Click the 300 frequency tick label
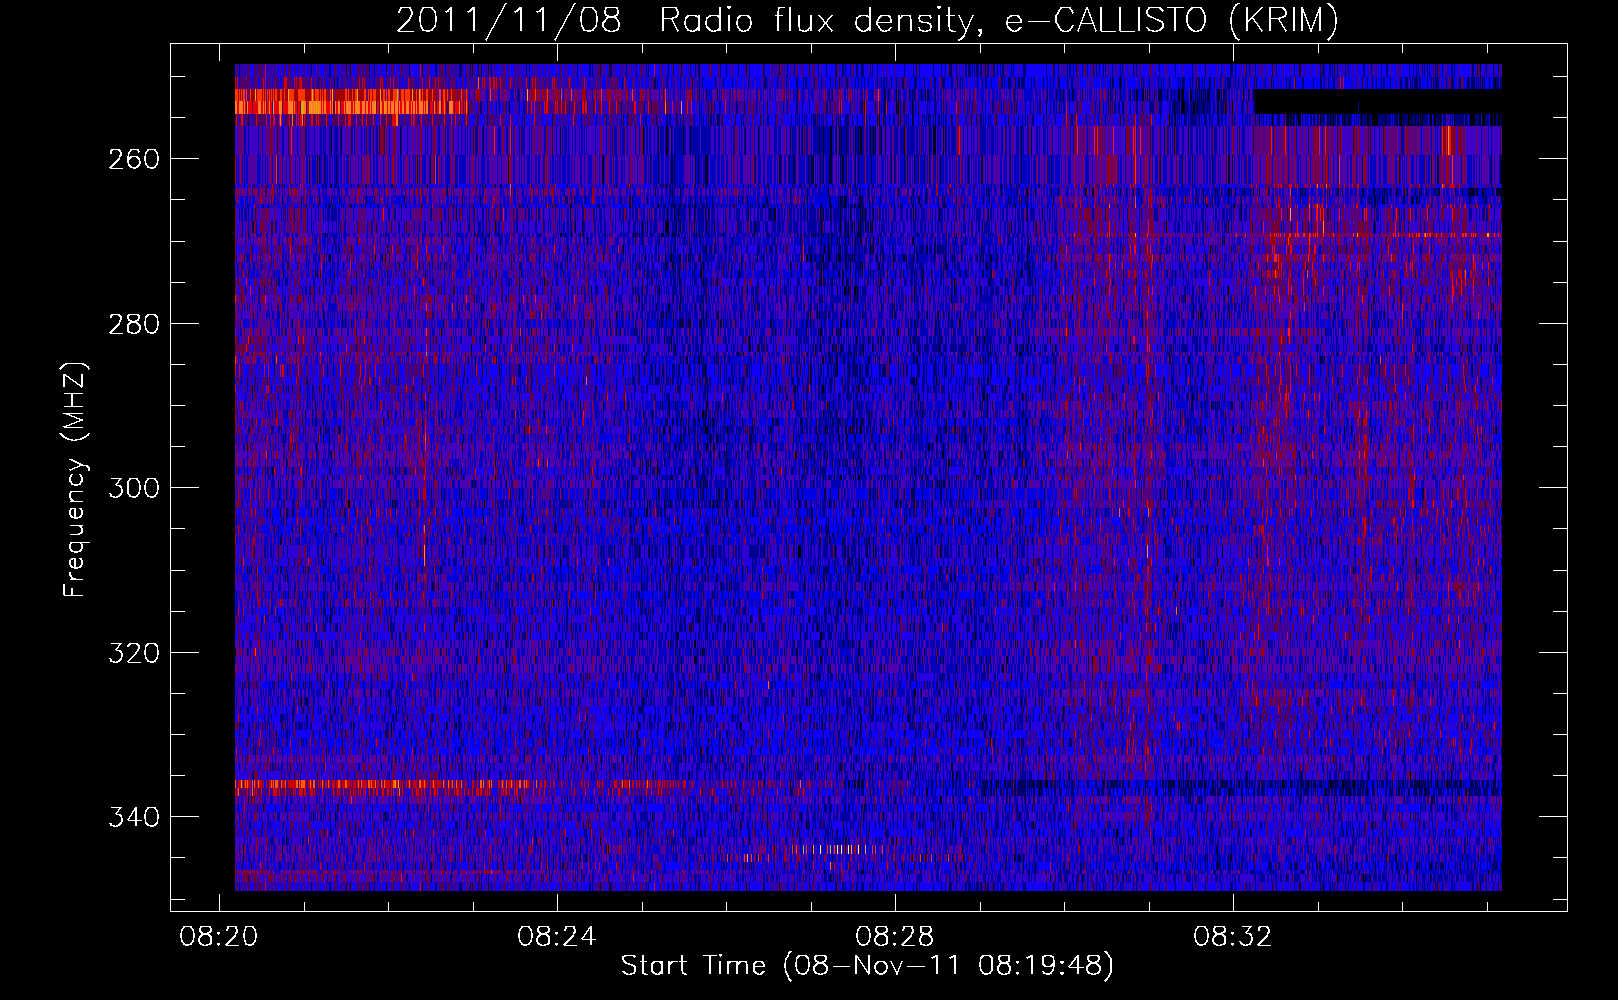The height and width of the screenshot is (1000, 1618). [x=134, y=488]
